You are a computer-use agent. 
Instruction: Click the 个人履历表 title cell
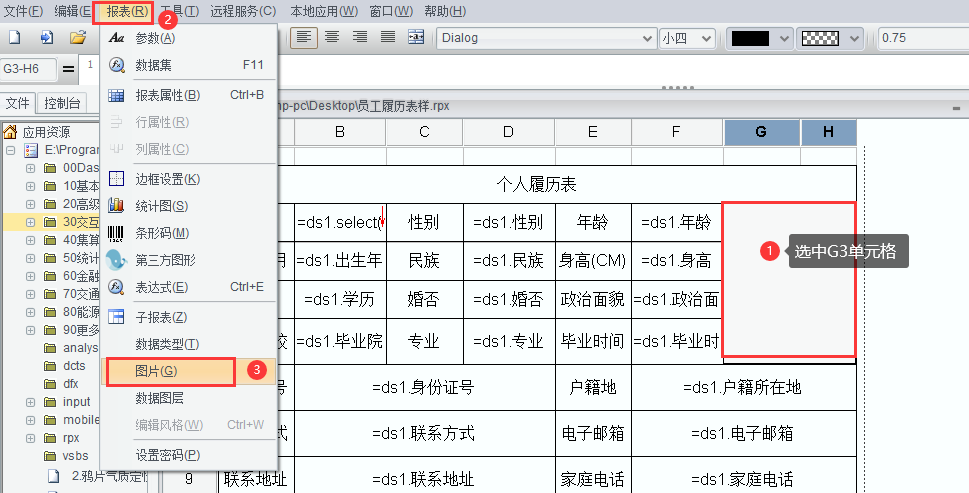click(536, 185)
